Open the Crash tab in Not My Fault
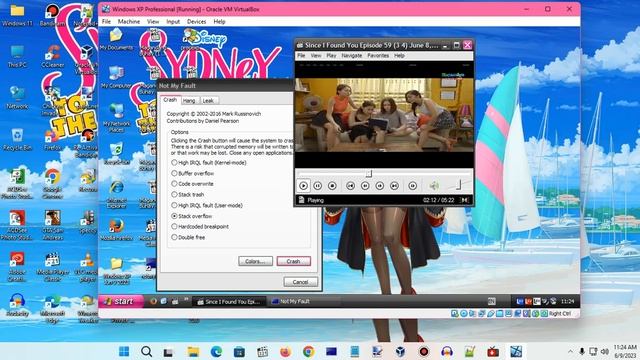This screenshot has height=360, width=640. point(170,100)
